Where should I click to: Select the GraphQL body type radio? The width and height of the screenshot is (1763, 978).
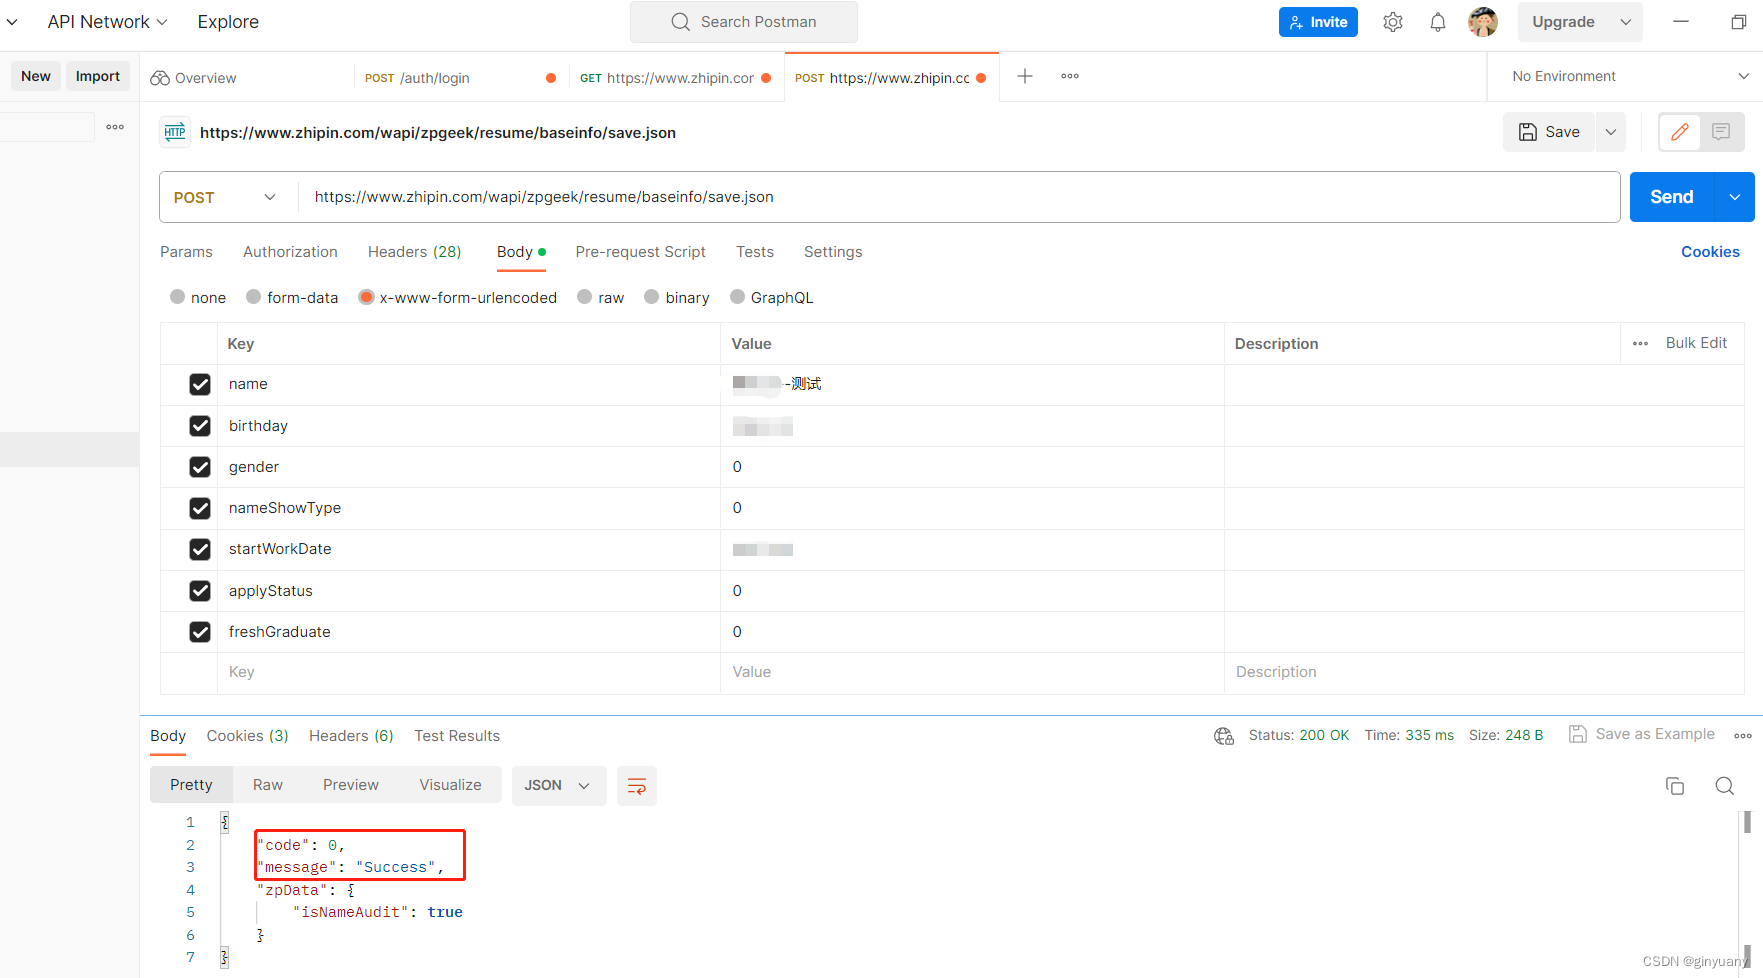[x=738, y=297]
